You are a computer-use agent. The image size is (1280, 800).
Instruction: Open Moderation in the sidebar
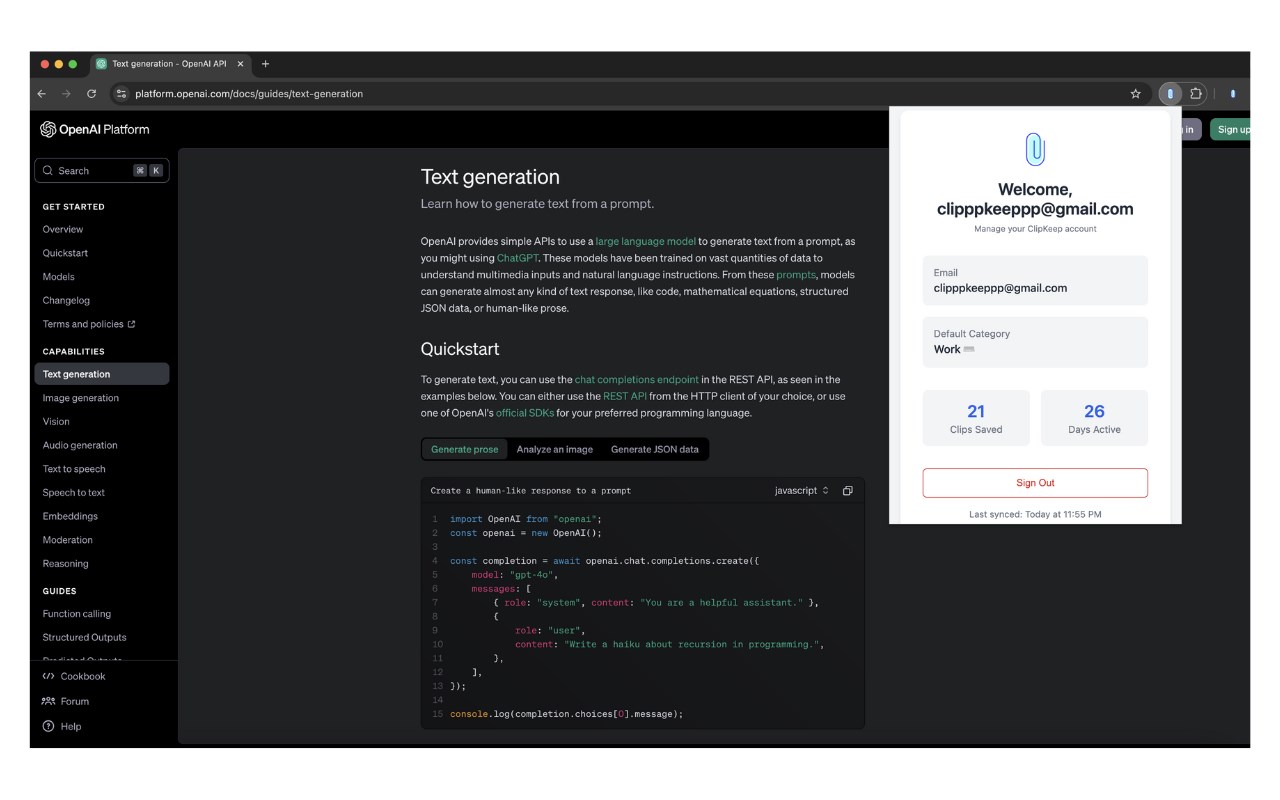68,540
